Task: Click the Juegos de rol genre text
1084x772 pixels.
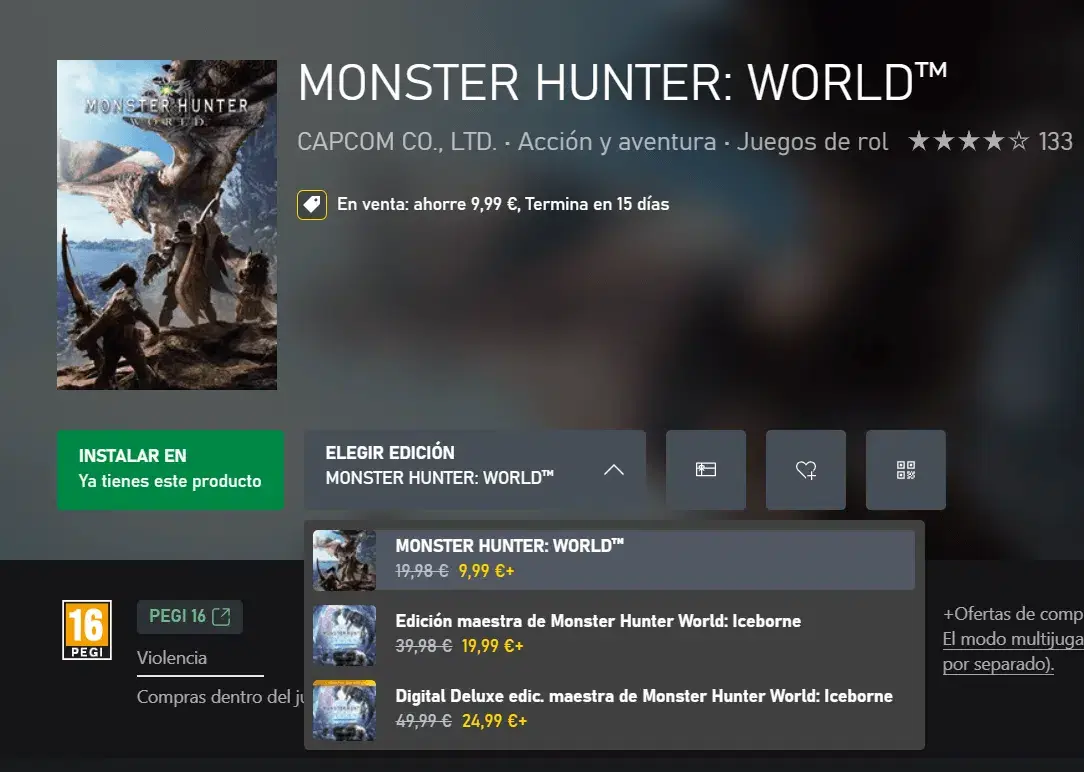Action: 812,142
